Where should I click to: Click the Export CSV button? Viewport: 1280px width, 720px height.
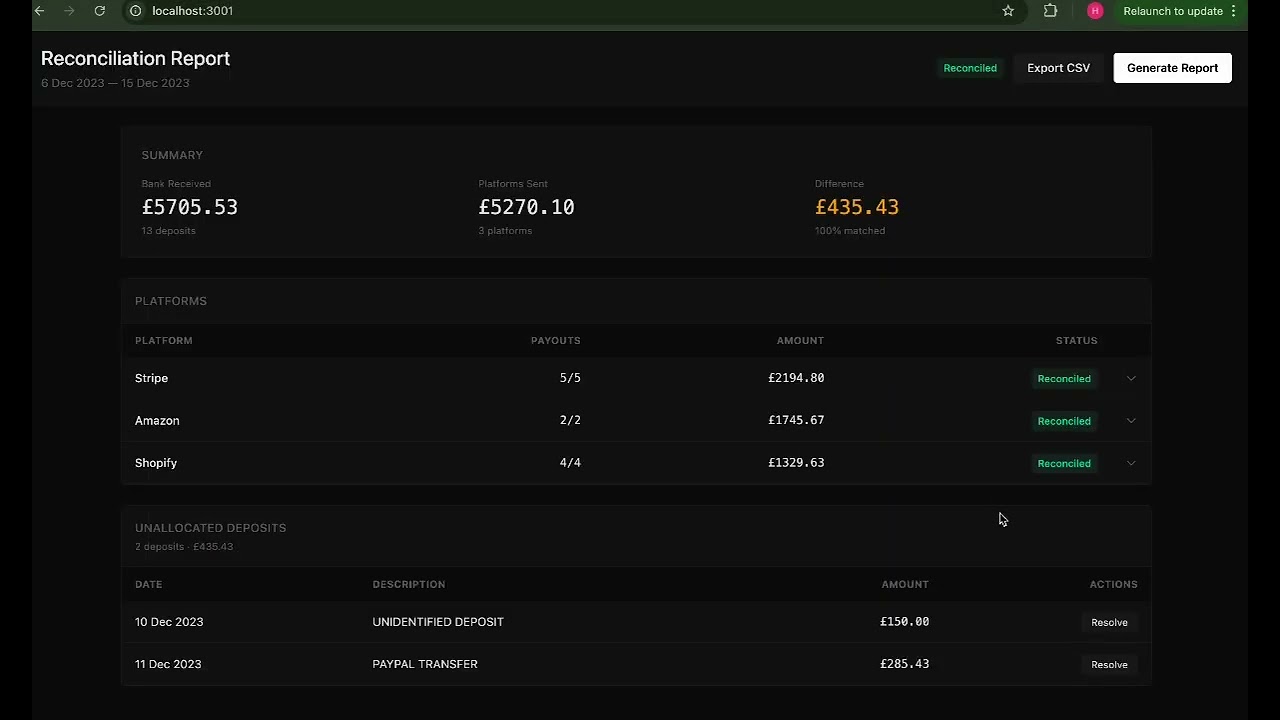[x=1058, y=68]
